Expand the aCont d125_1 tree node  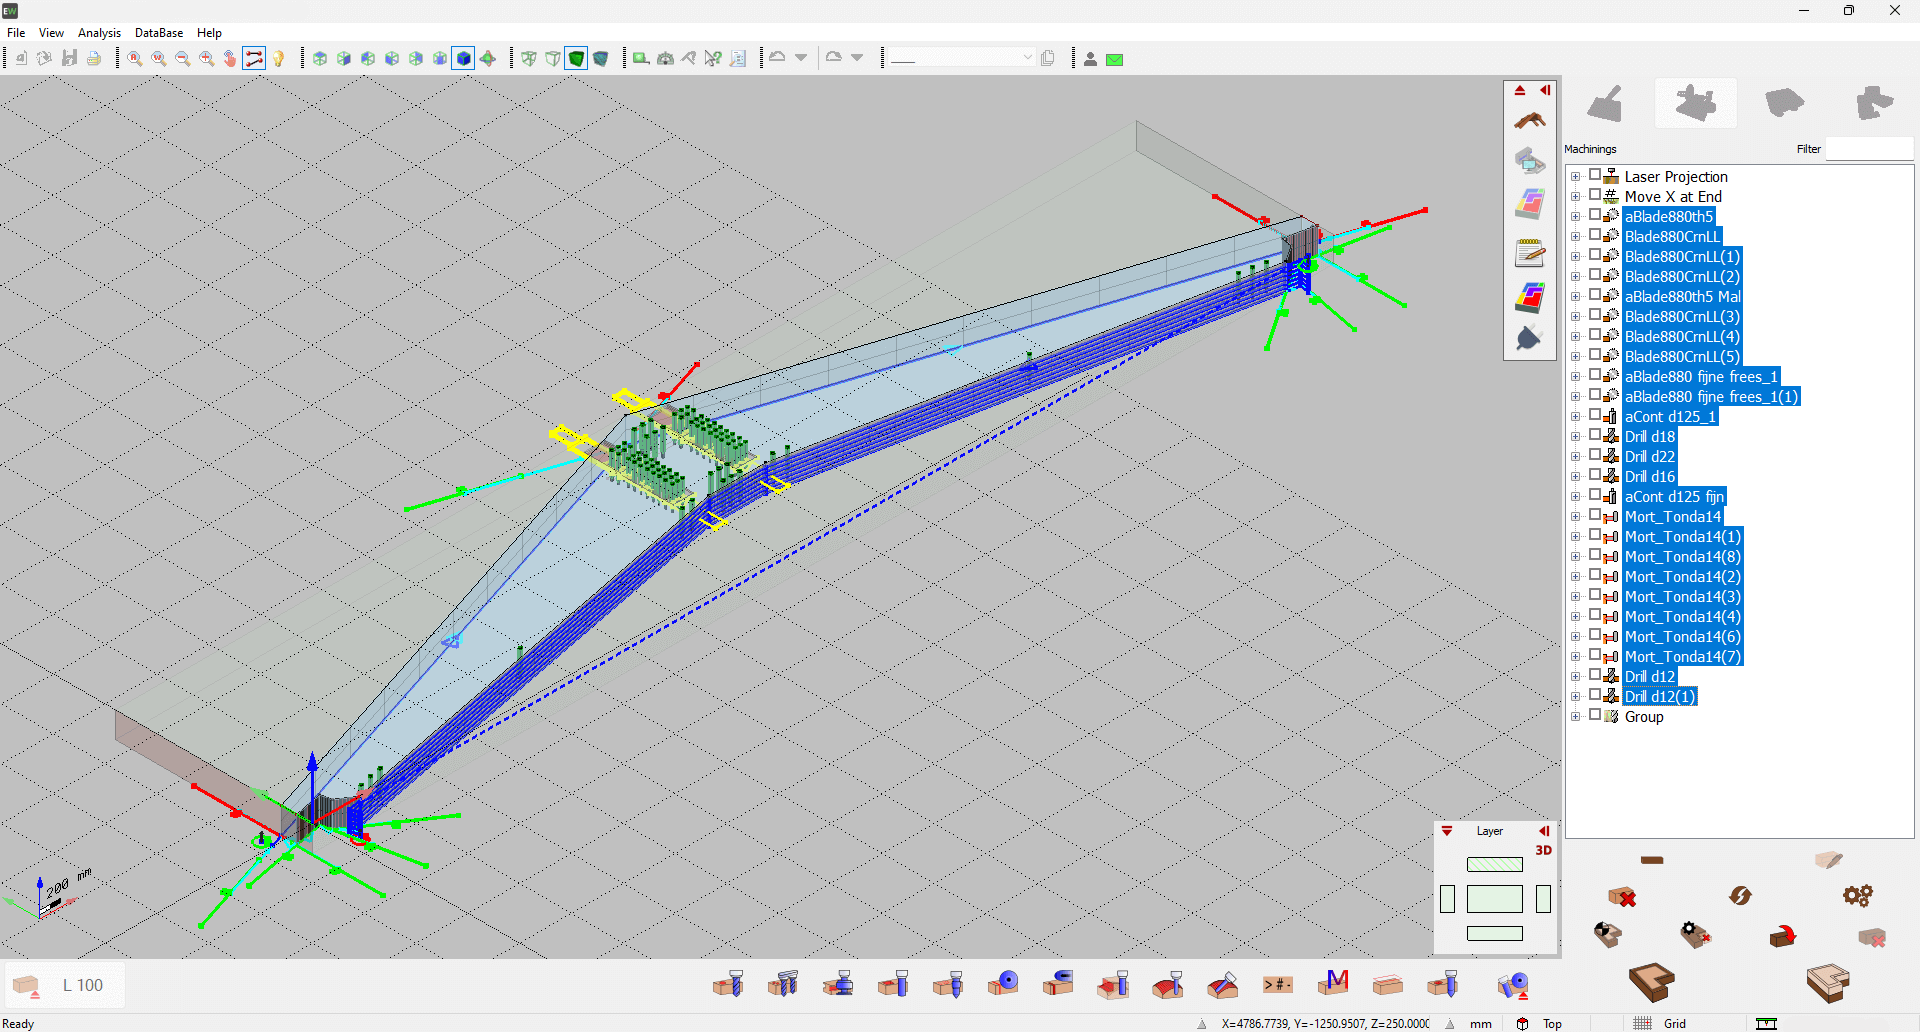(x=1576, y=417)
